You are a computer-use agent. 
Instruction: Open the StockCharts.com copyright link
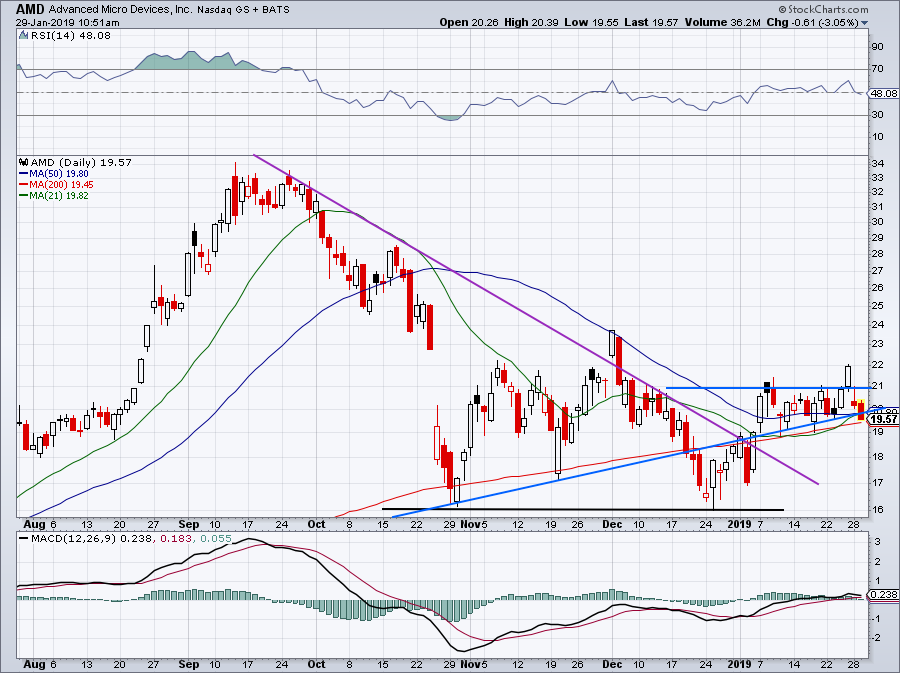click(823, 9)
